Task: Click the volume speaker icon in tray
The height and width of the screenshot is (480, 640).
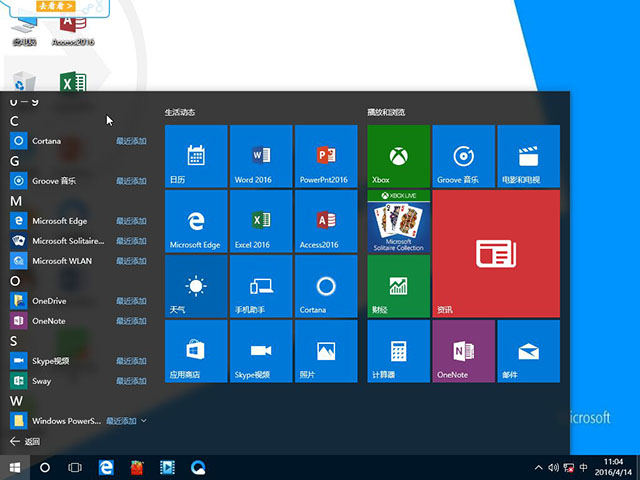Action: [x=552, y=467]
